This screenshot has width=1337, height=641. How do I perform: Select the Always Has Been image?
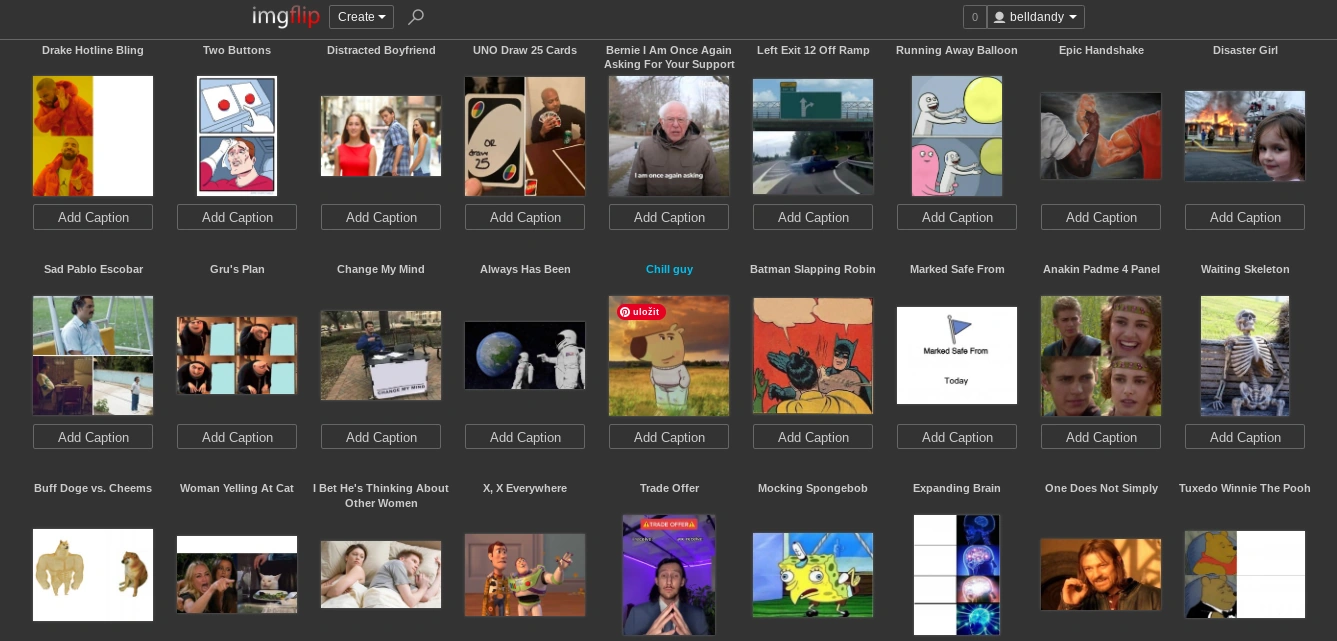click(x=525, y=355)
